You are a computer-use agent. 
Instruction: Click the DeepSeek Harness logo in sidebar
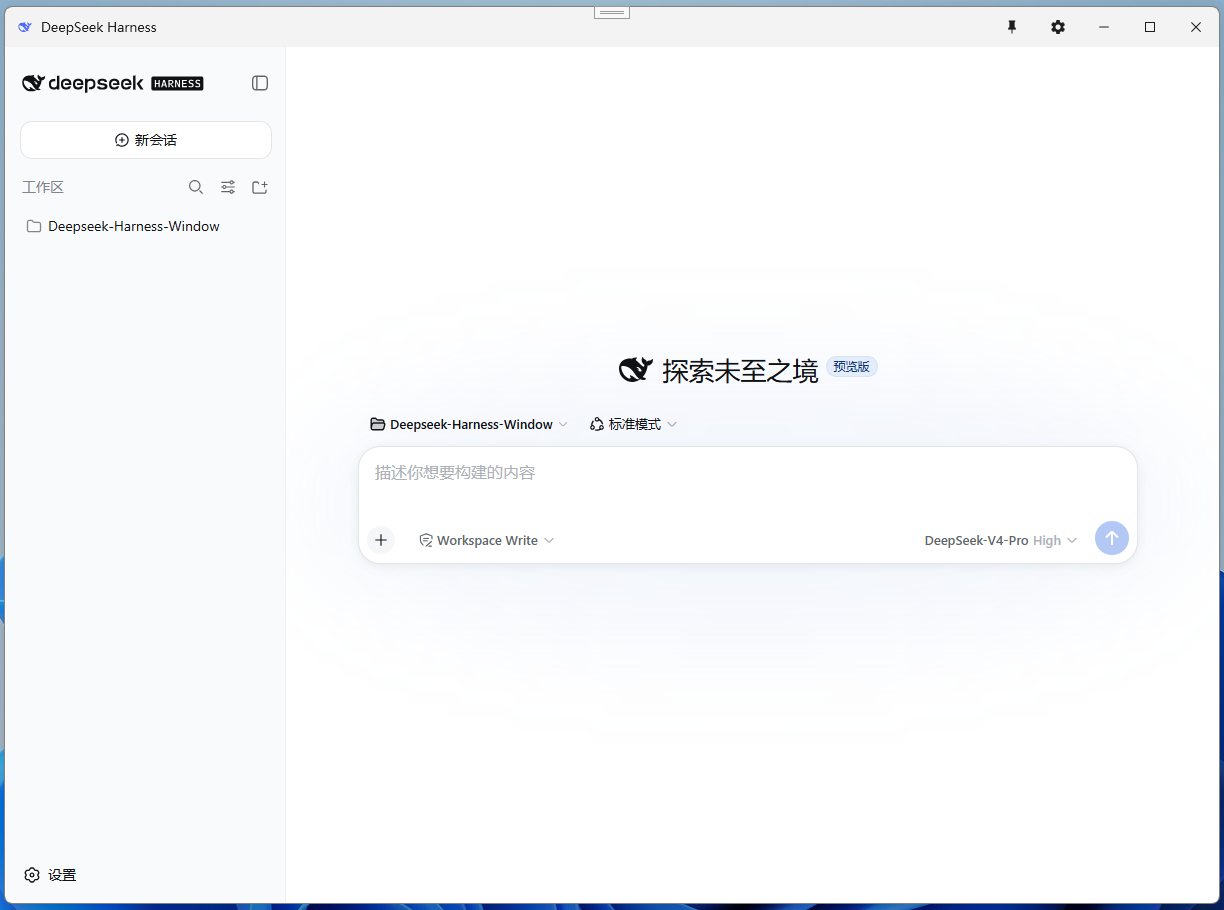click(113, 83)
